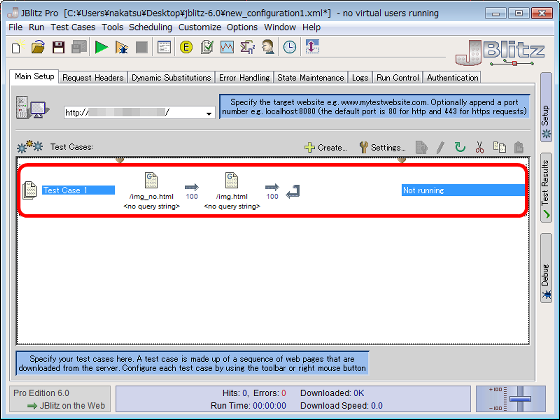The height and width of the screenshot is (420, 560).
Task: Open the sigma statistics icon
Action: point(248,47)
